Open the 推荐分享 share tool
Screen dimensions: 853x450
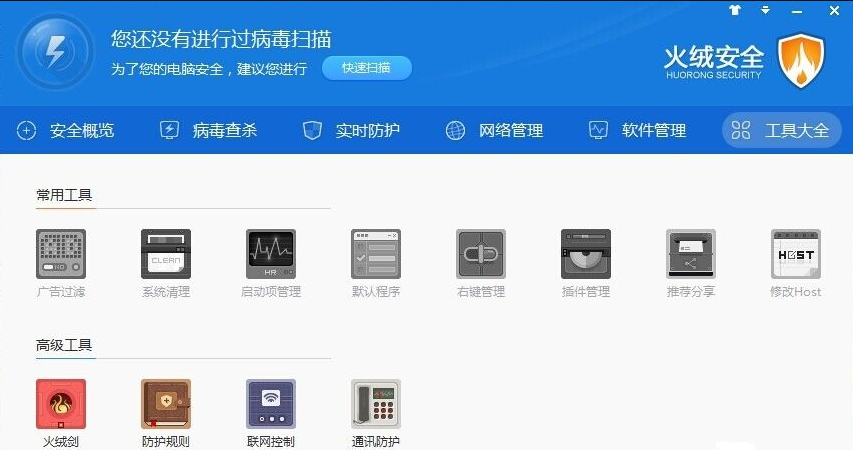tap(691, 254)
